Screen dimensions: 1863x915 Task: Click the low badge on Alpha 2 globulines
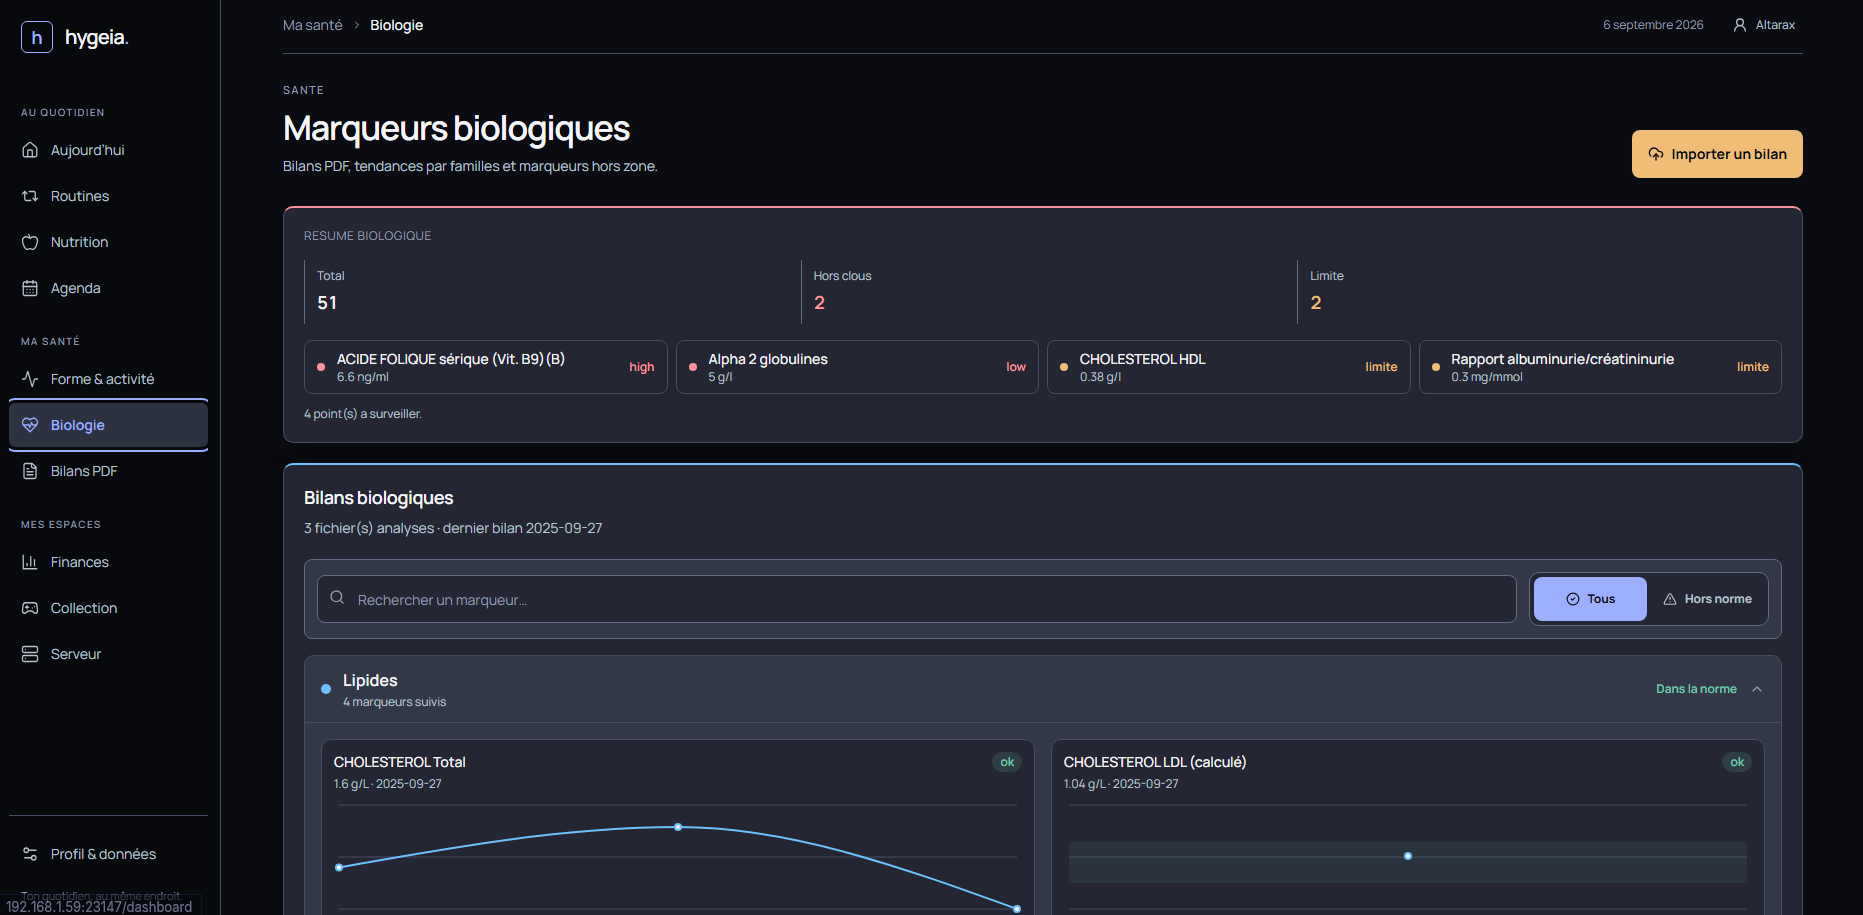[x=1016, y=367]
